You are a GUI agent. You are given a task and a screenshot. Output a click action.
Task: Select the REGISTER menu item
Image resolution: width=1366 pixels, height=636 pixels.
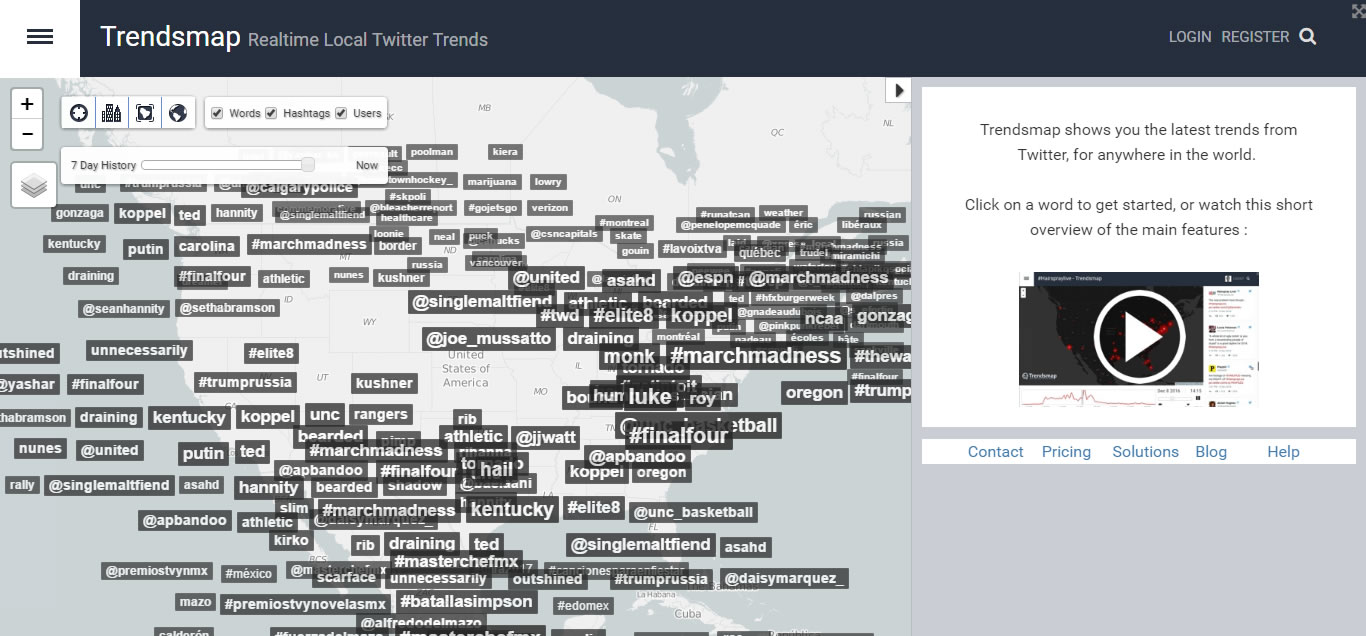[1254, 36]
